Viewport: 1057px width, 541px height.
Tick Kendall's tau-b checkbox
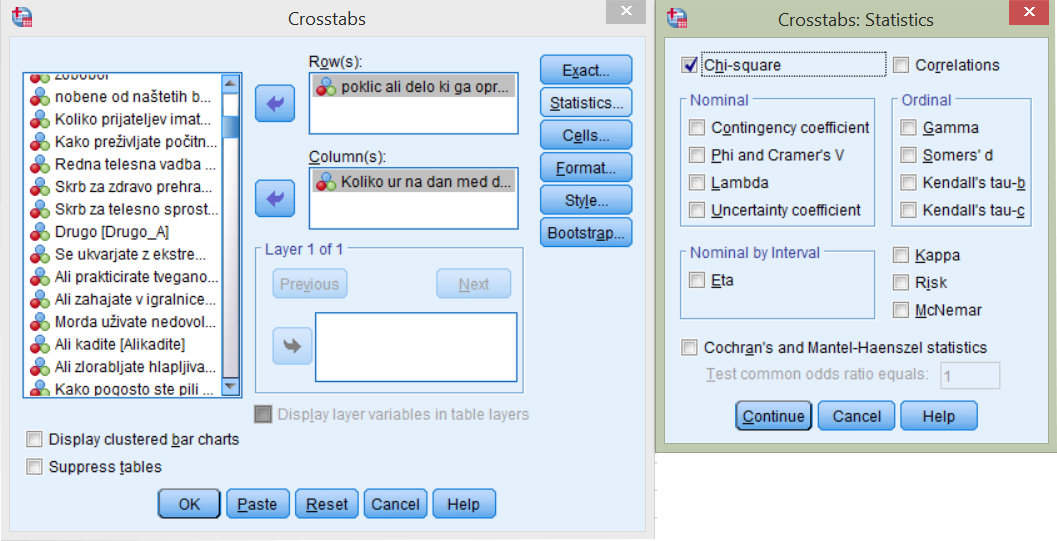909,183
